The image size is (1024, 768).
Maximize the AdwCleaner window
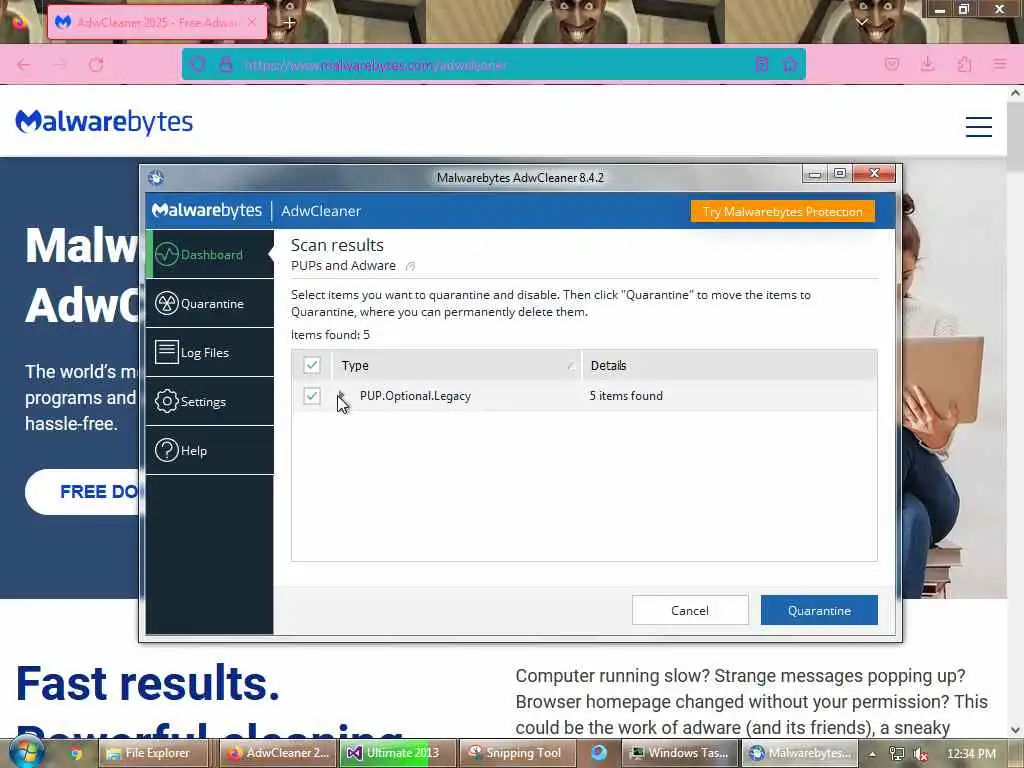click(840, 173)
